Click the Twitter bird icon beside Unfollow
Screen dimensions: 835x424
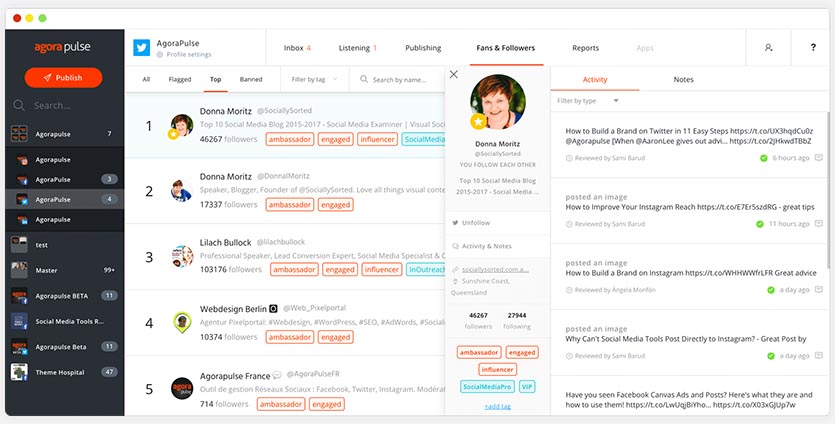tap(455, 223)
